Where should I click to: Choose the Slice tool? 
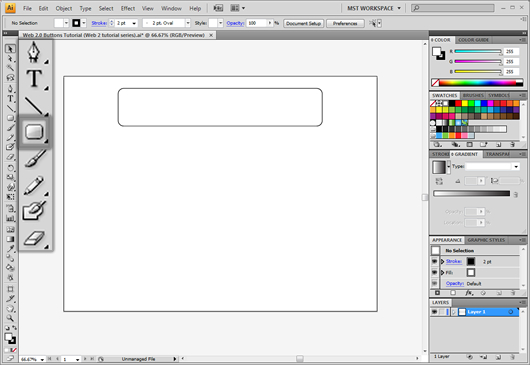tap(10, 298)
